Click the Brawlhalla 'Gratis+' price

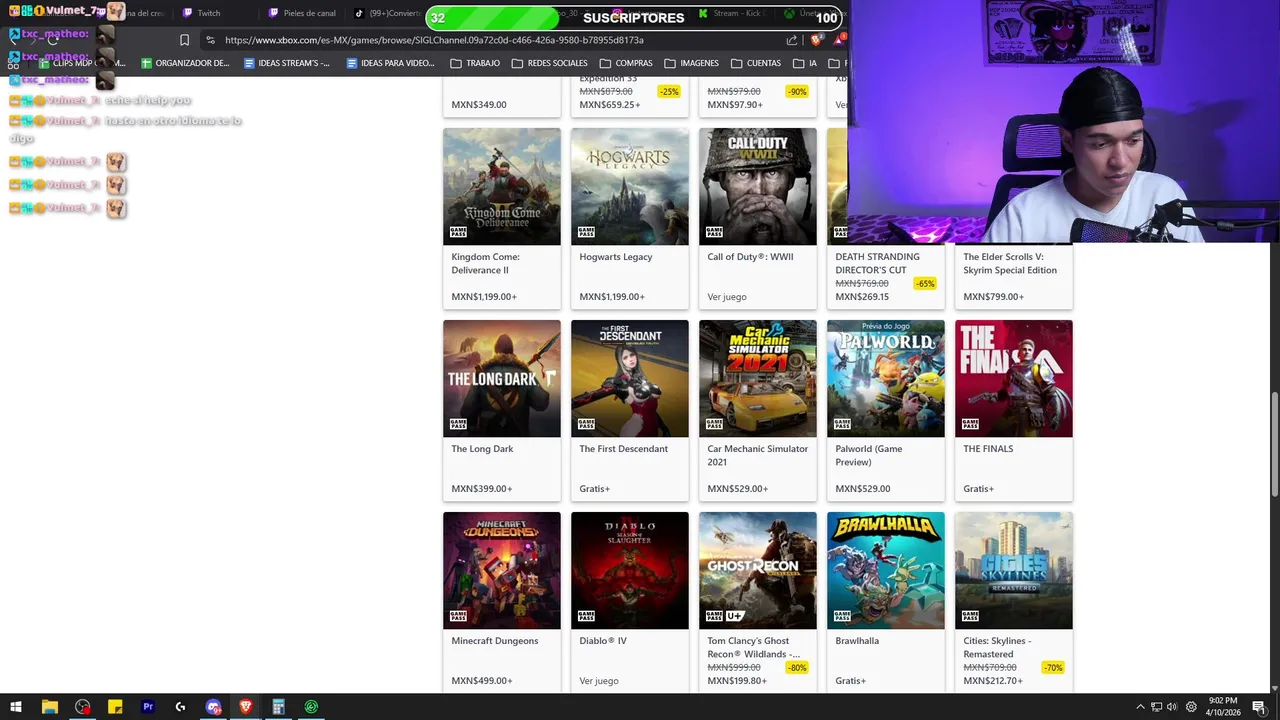pos(850,681)
